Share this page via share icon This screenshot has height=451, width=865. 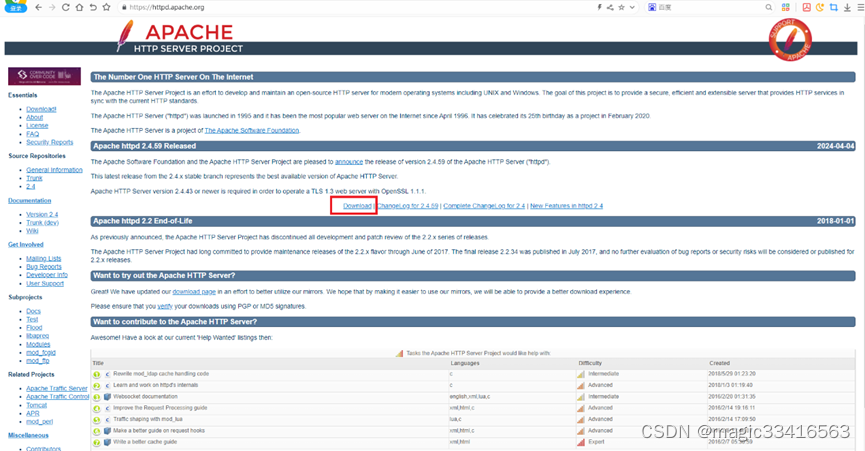(610, 7)
